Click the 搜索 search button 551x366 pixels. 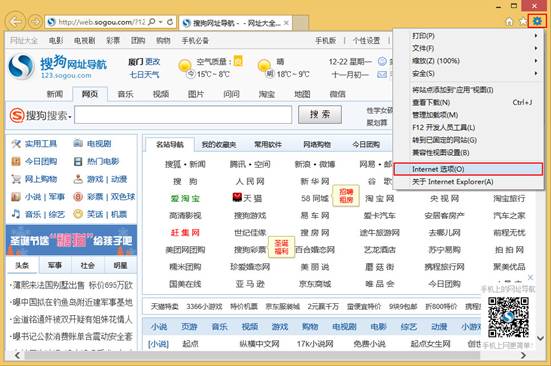coord(320,115)
